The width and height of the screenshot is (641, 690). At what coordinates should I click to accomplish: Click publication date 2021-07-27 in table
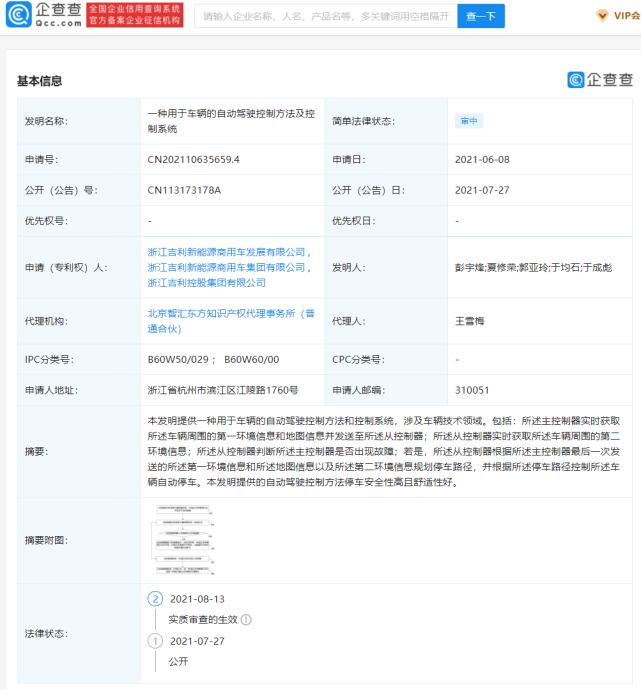coord(482,191)
